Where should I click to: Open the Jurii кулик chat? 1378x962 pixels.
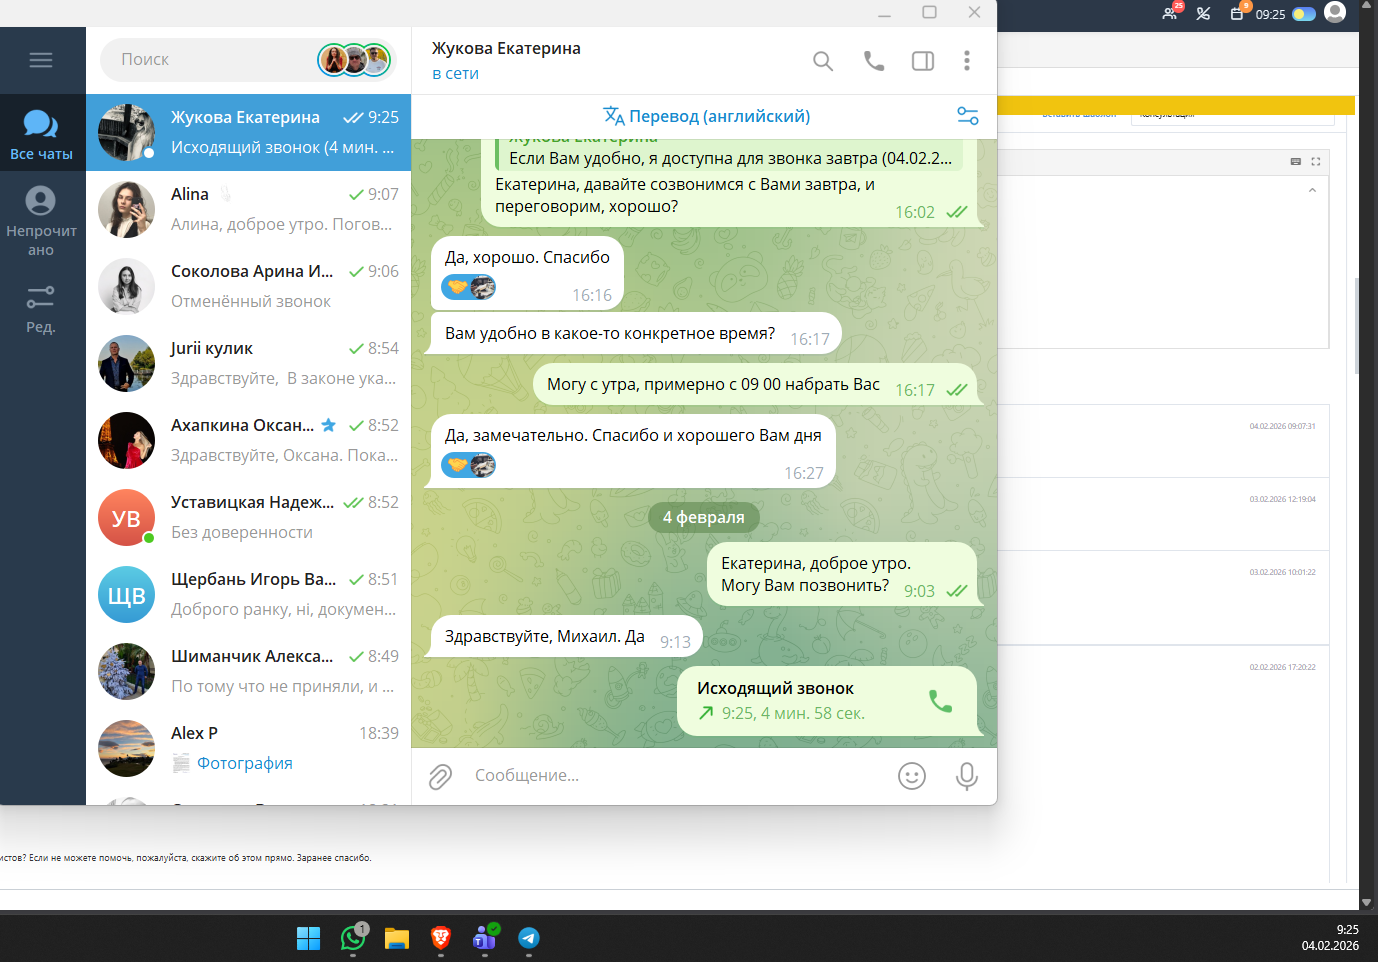click(x=248, y=363)
